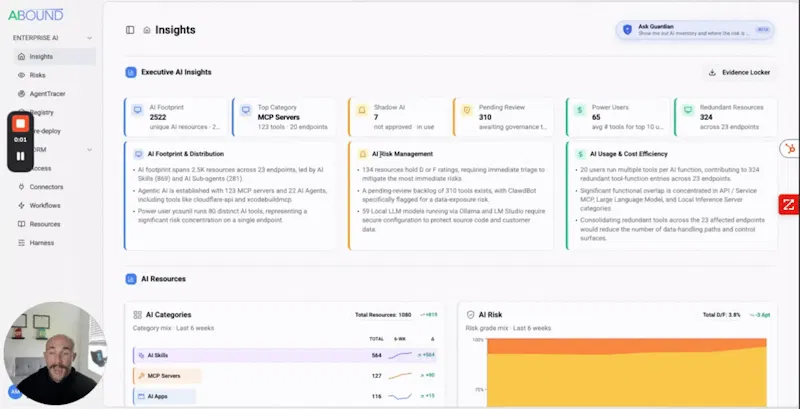Collapse the ENTERPRISE AI section chevron

(x=89, y=38)
